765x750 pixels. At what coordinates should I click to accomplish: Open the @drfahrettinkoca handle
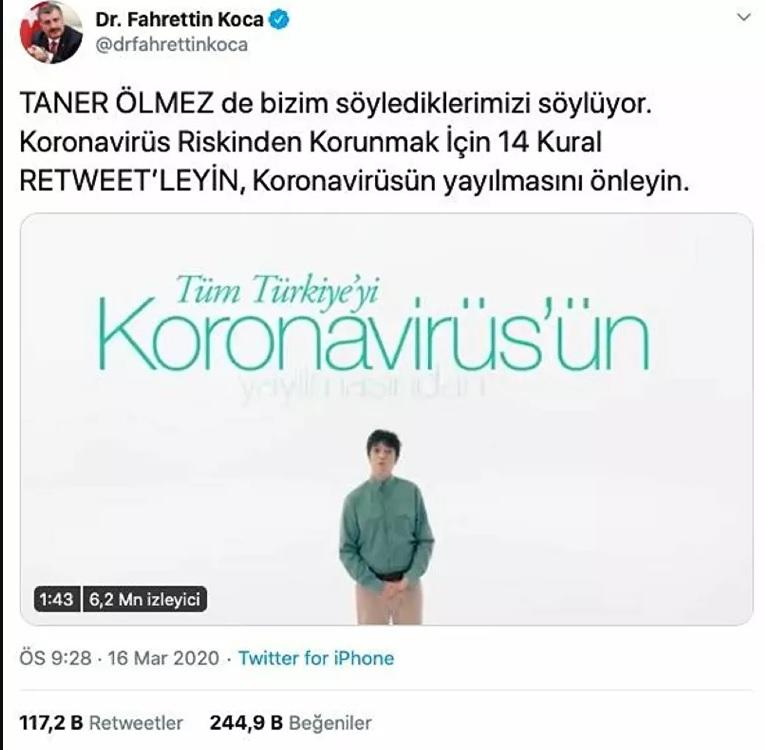[x=172, y=45]
